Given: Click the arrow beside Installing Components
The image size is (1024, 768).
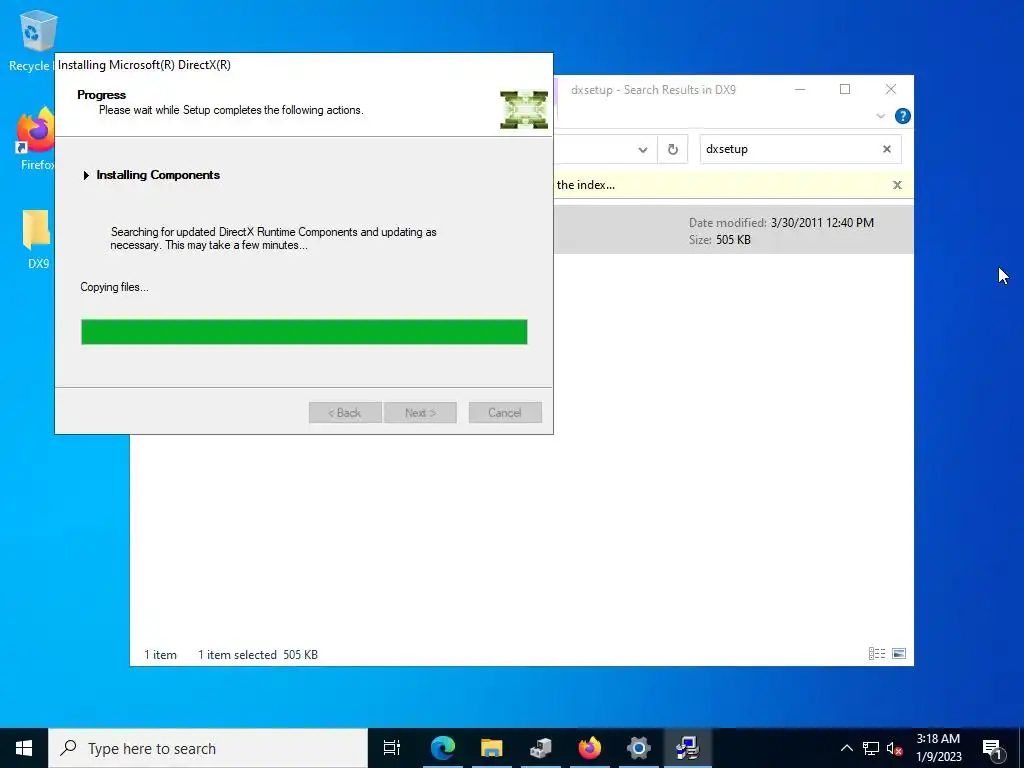Looking at the screenshot, I should coord(86,175).
